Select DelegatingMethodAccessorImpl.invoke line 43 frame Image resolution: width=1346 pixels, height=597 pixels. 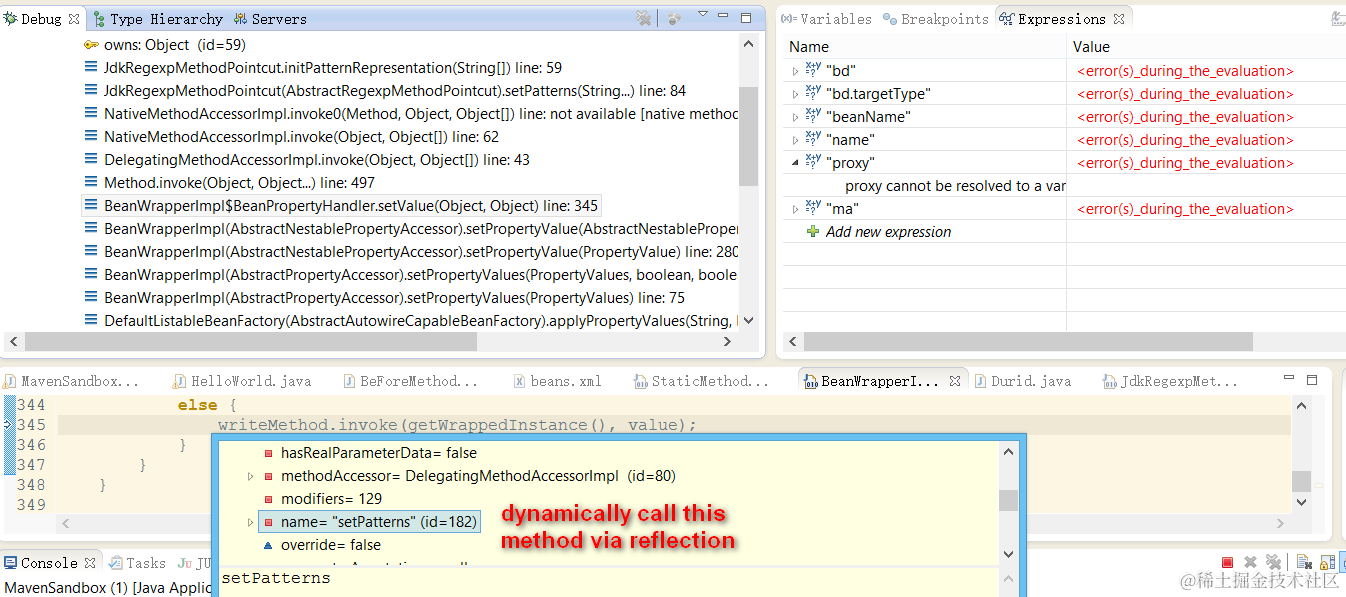click(307, 160)
